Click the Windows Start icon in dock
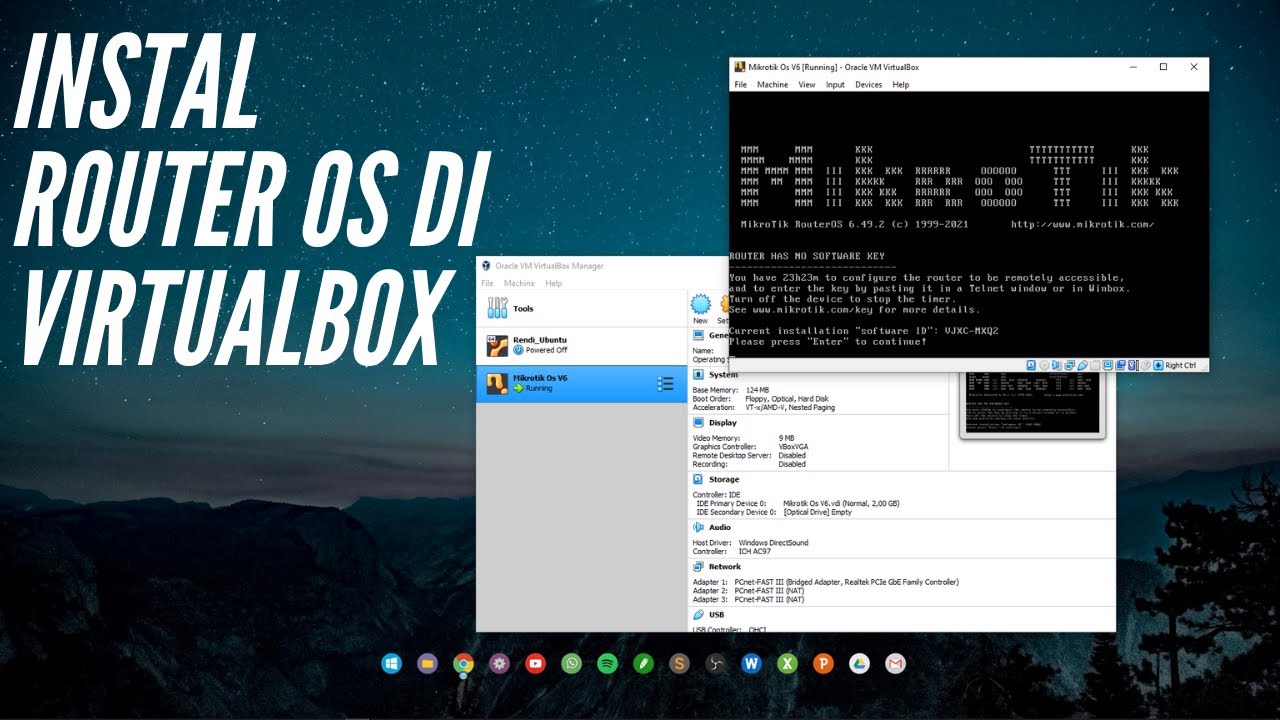Viewport: 1280px width, 720px height. (x=391, y=663)
